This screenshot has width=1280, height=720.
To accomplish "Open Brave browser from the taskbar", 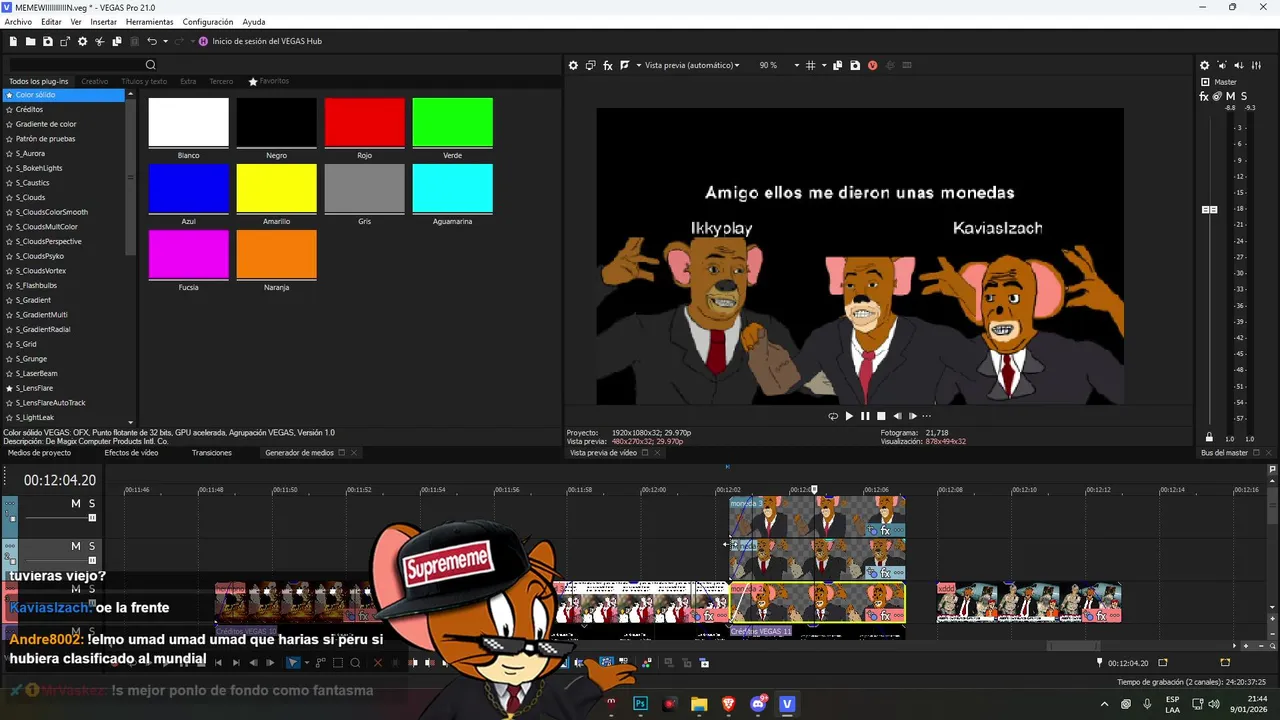I will pyautogui.click(x=728, y=704).
